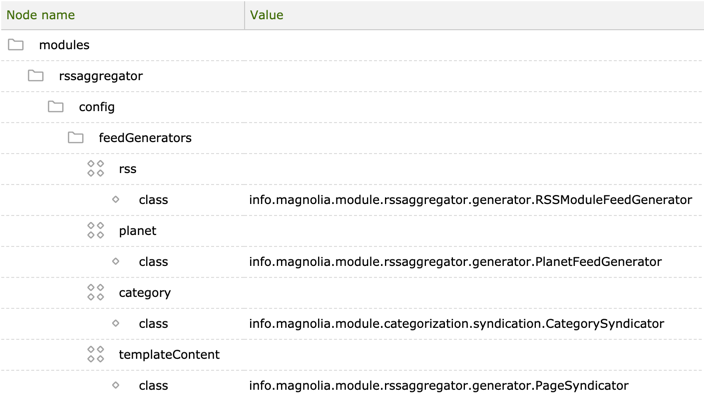Select the modules tree node
This screenshot has height=398, width=704.
64,45
